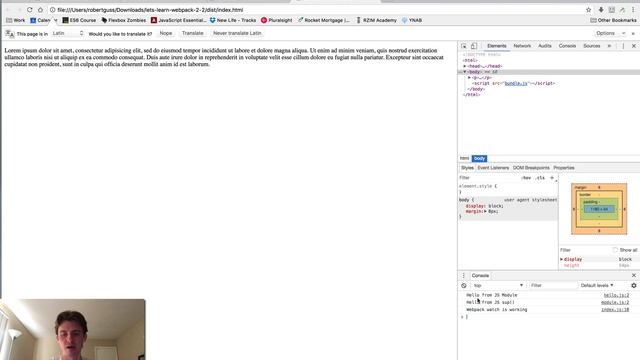
Task: Open the DevTools customize menu
Action: click(x=623, y=46)
